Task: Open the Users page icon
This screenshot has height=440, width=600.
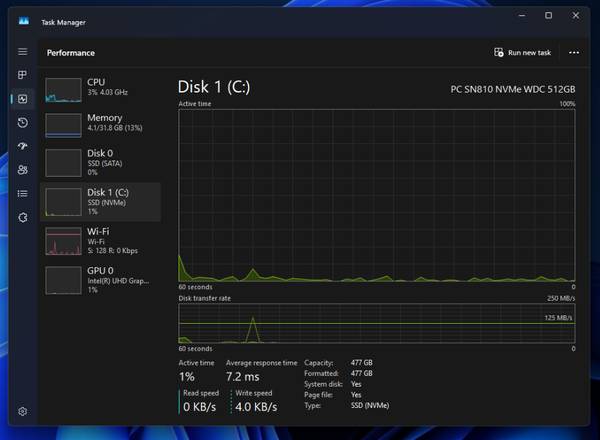Action: click(x=22, y=170)
